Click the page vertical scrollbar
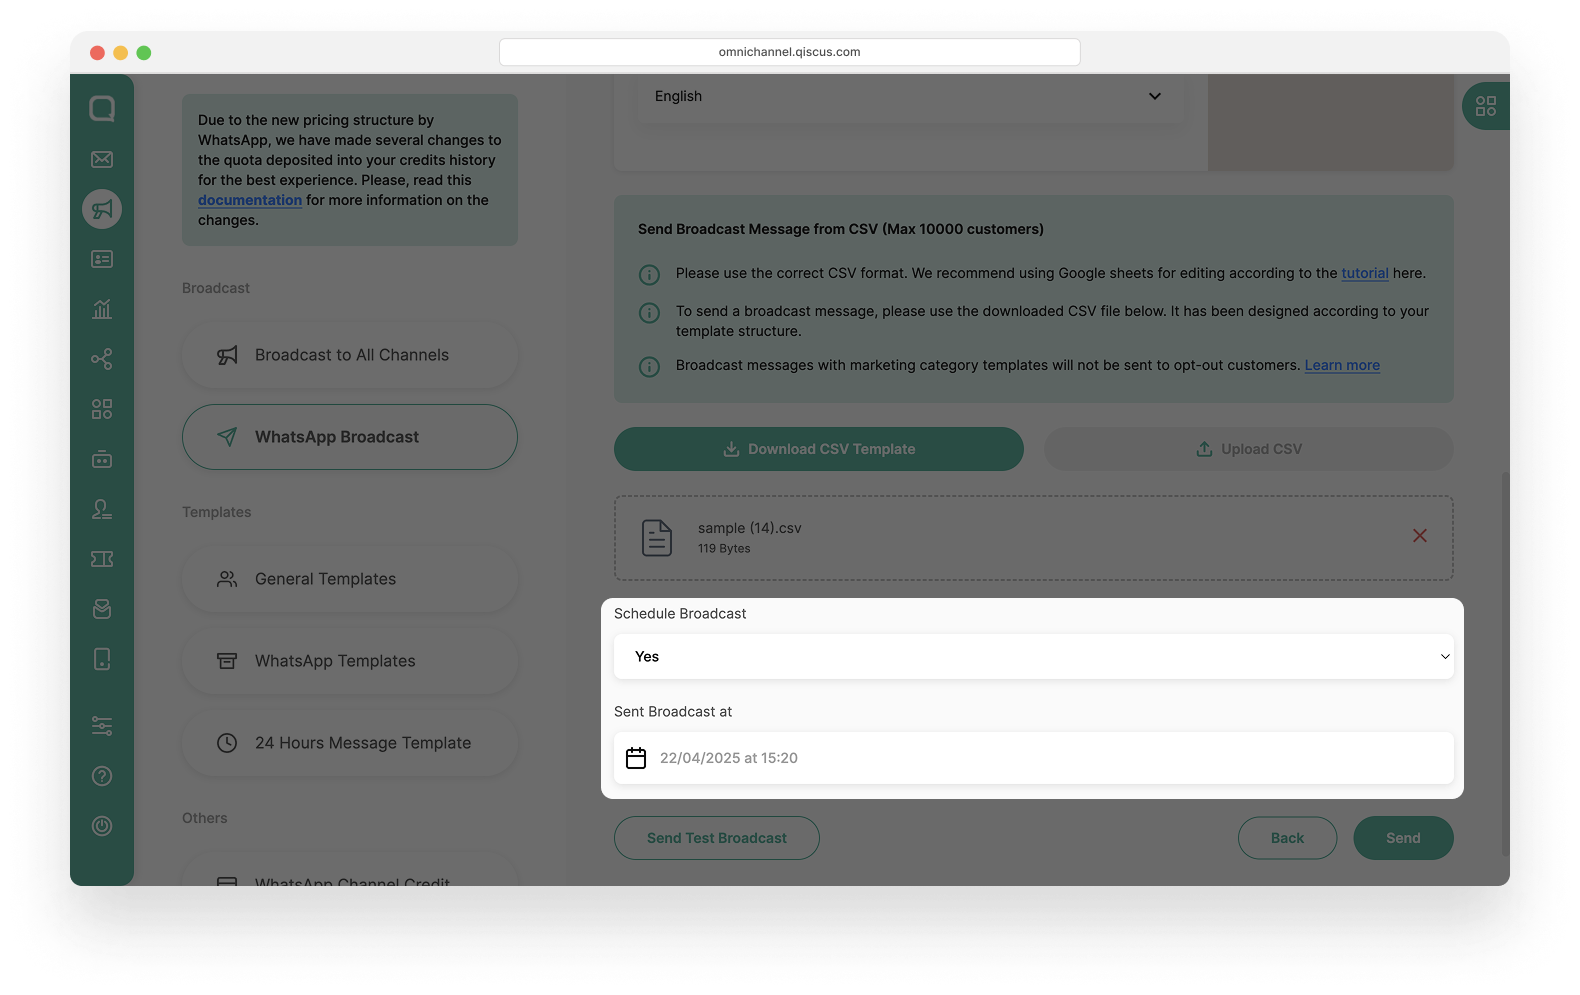The image size is (1580, 995). coord(1505,664)
